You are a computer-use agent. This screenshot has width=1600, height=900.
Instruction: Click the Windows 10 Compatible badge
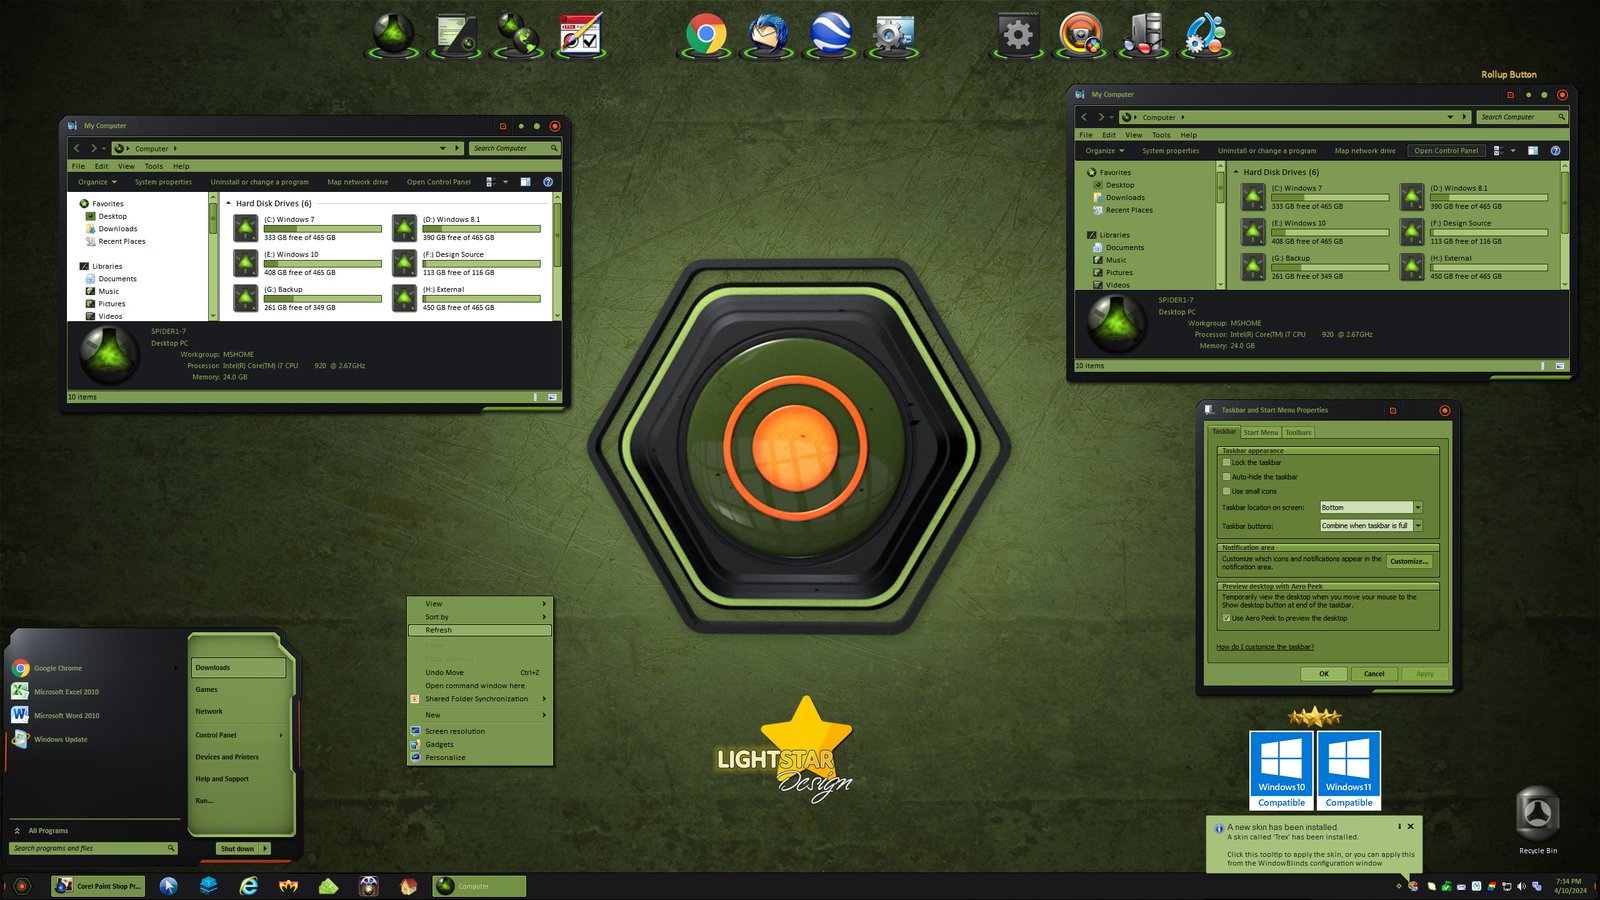coord(1281,770)
